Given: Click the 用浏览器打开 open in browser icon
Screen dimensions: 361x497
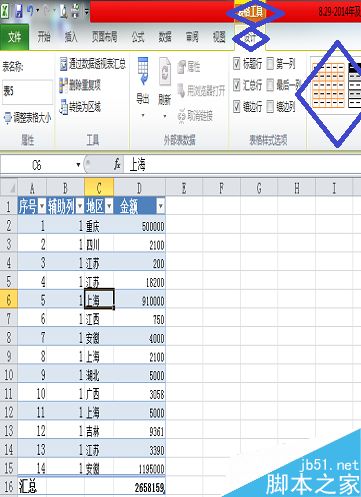Looking at the screenshot, I should coord(182,90).
